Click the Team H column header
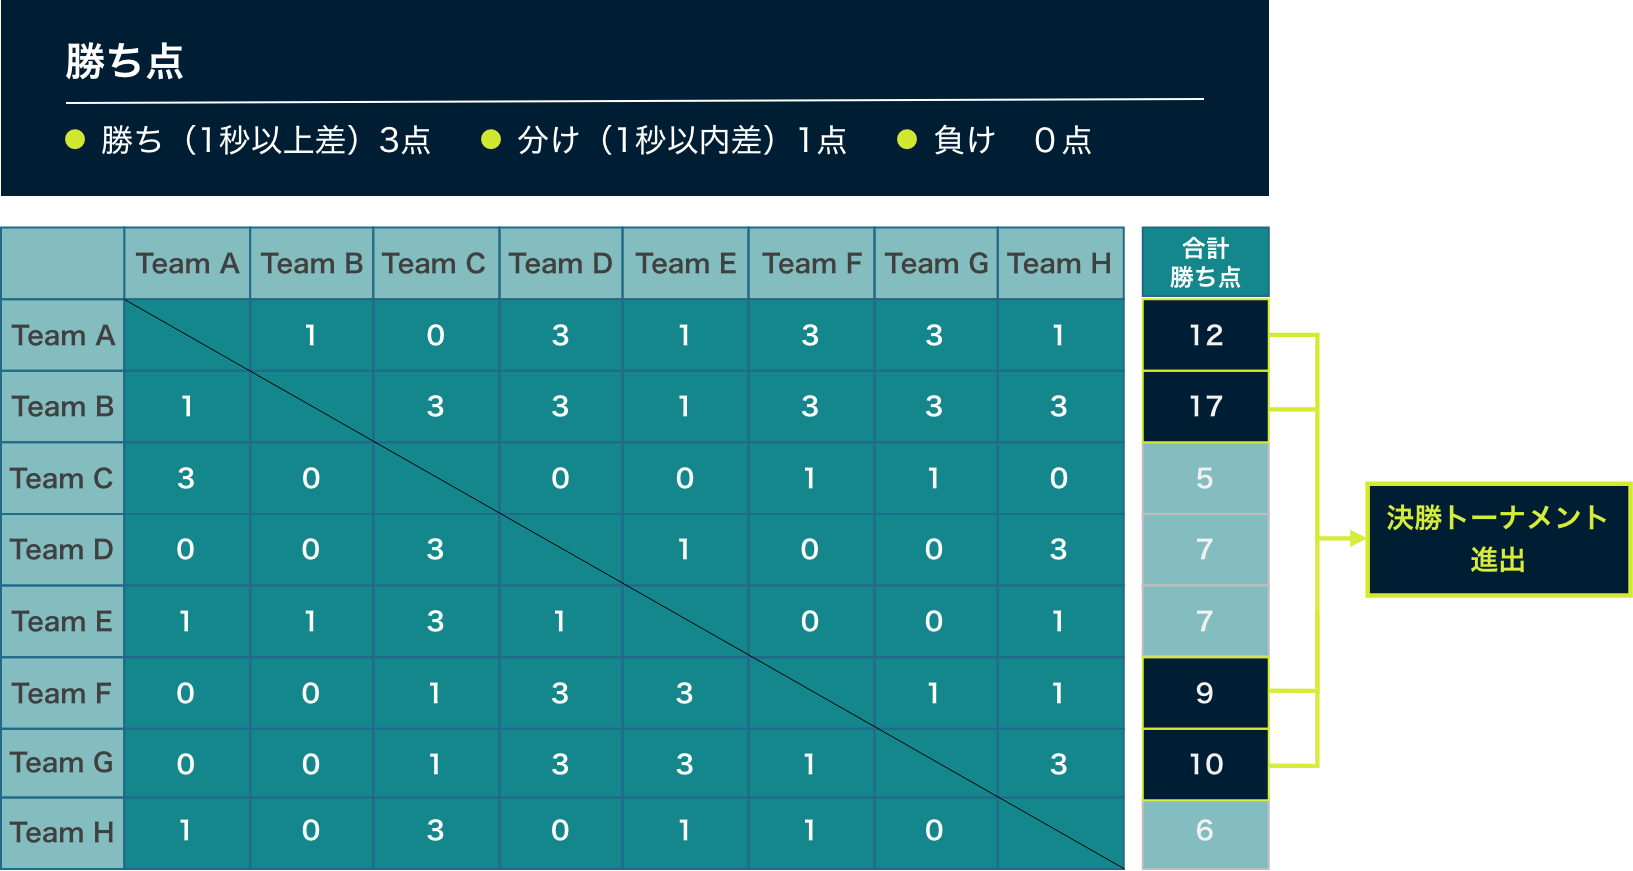The image size is (1633, 871). click(x=1059, y=264)
